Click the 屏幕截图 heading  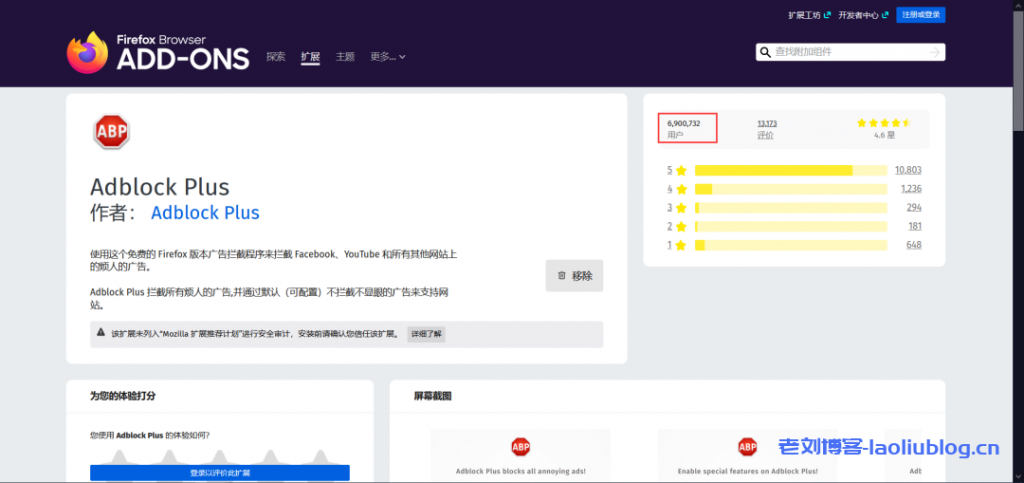click(x=432, y=396)
